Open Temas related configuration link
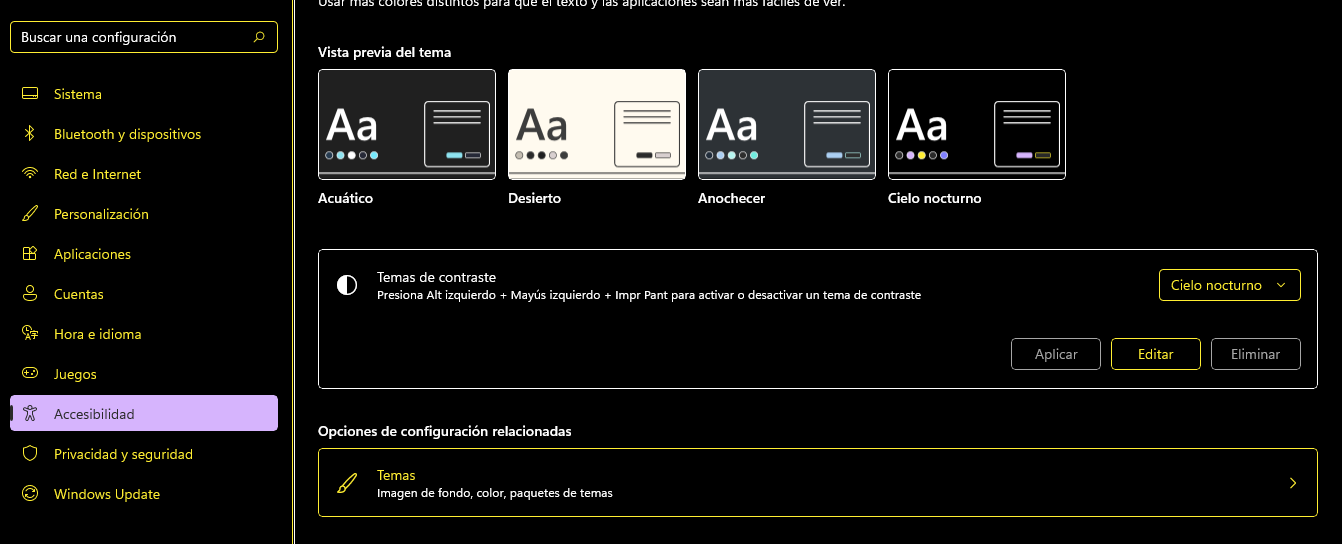Viewport: 1342px width, 544px height. 817,483
